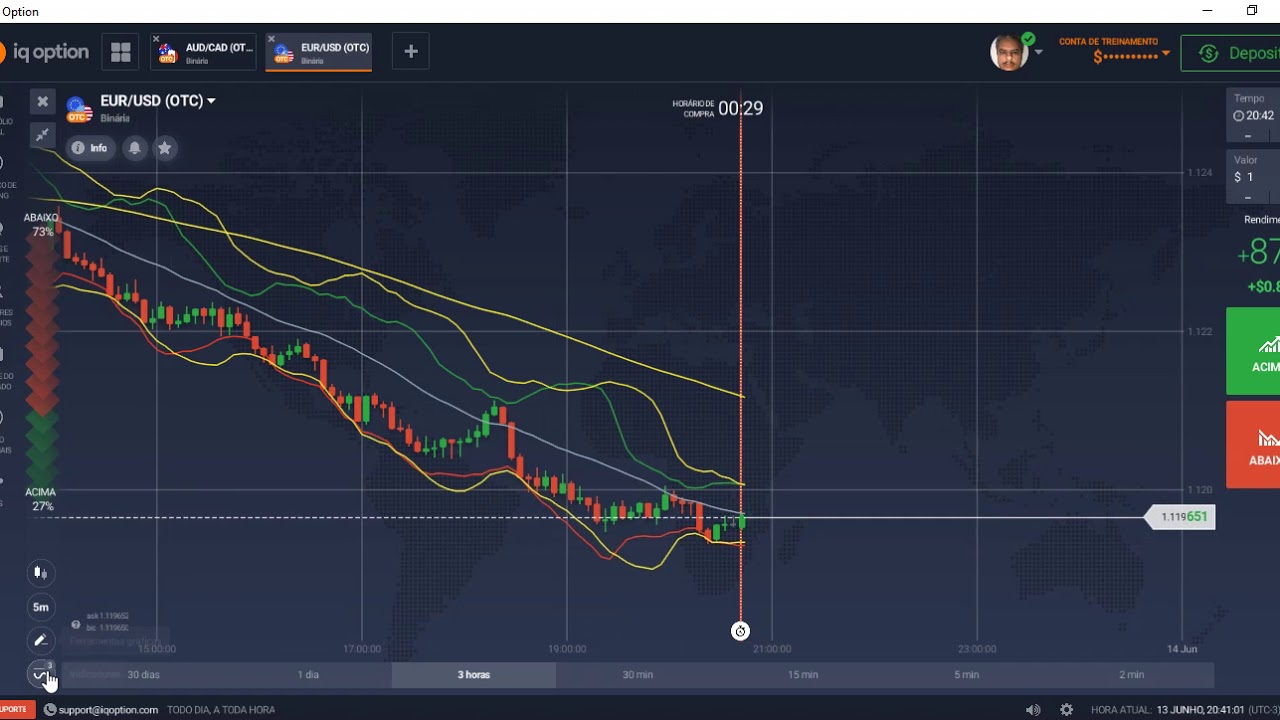Click the ABAIXO 73% sentiment label
This screenshot has width=1280, height=720.
pos(42,224)
